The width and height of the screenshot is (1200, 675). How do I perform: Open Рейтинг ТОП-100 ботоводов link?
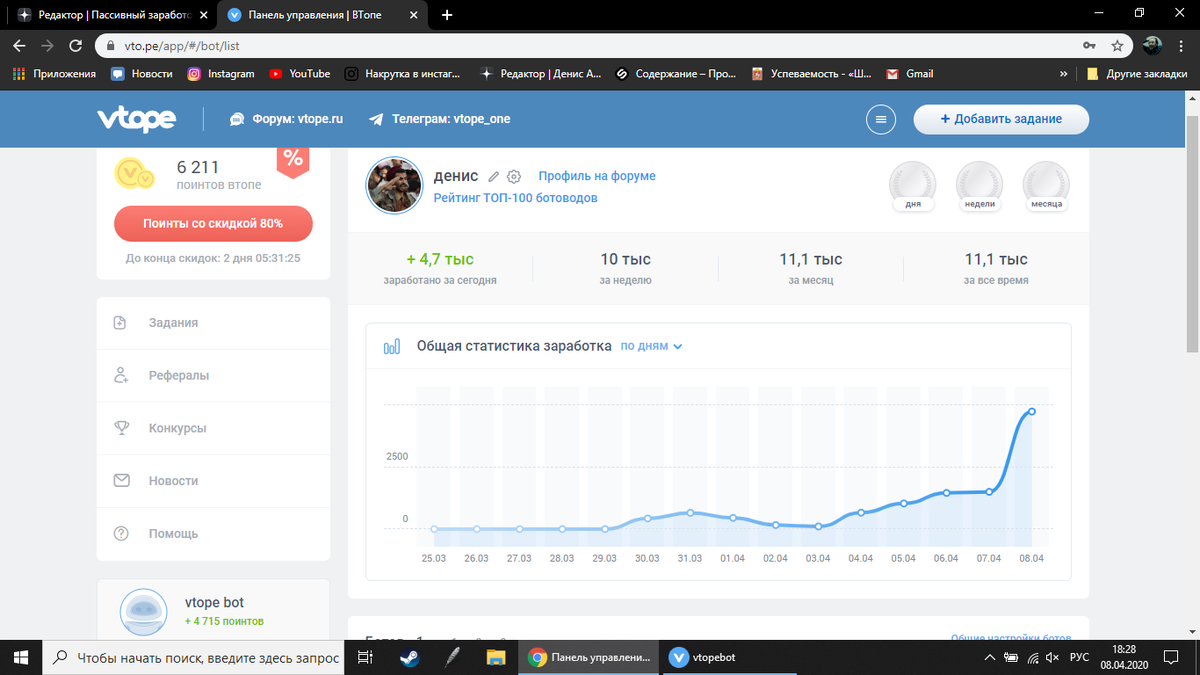click(516, 198)
